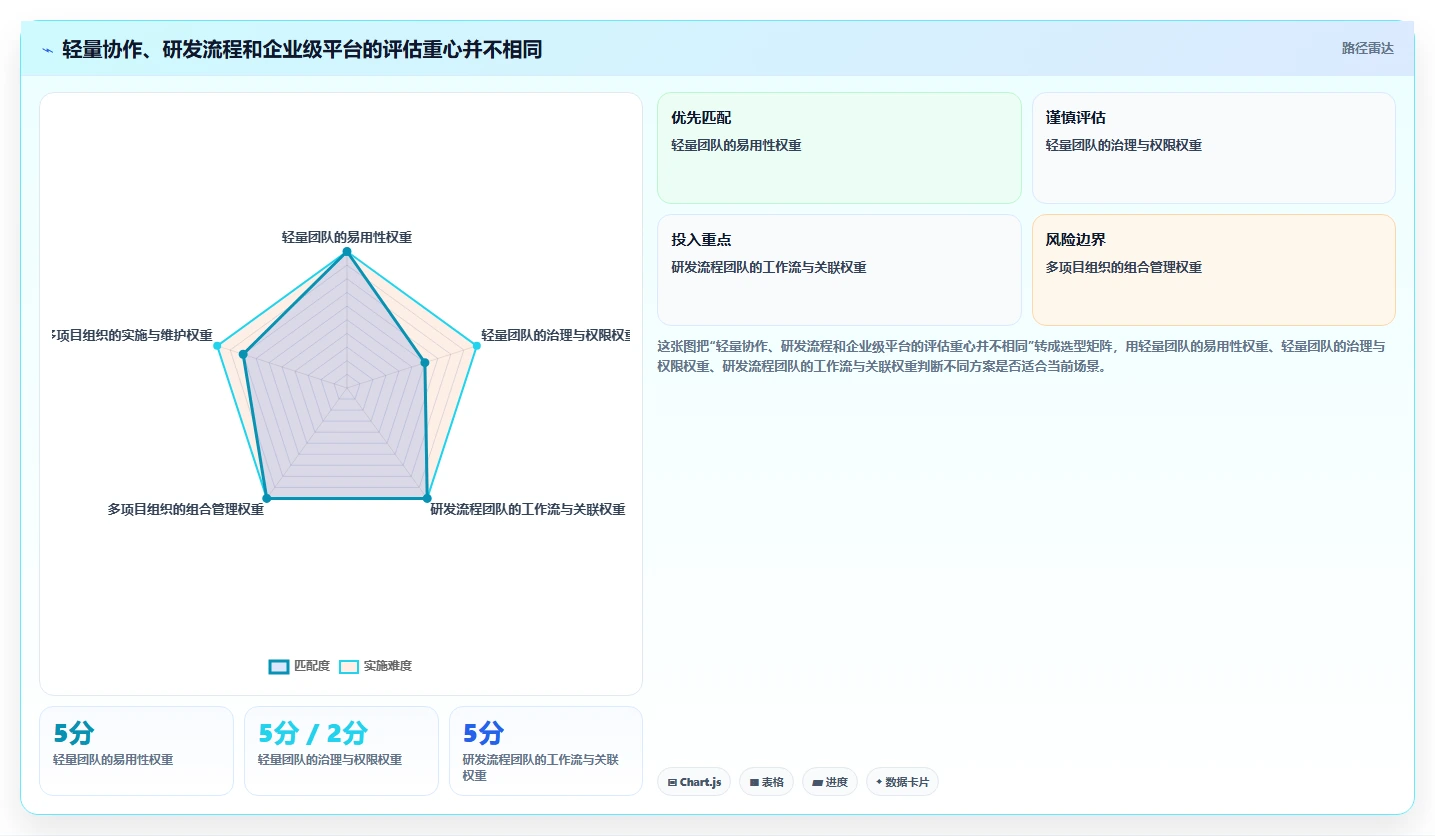Click the 进度 tag icon

point(817,782)
